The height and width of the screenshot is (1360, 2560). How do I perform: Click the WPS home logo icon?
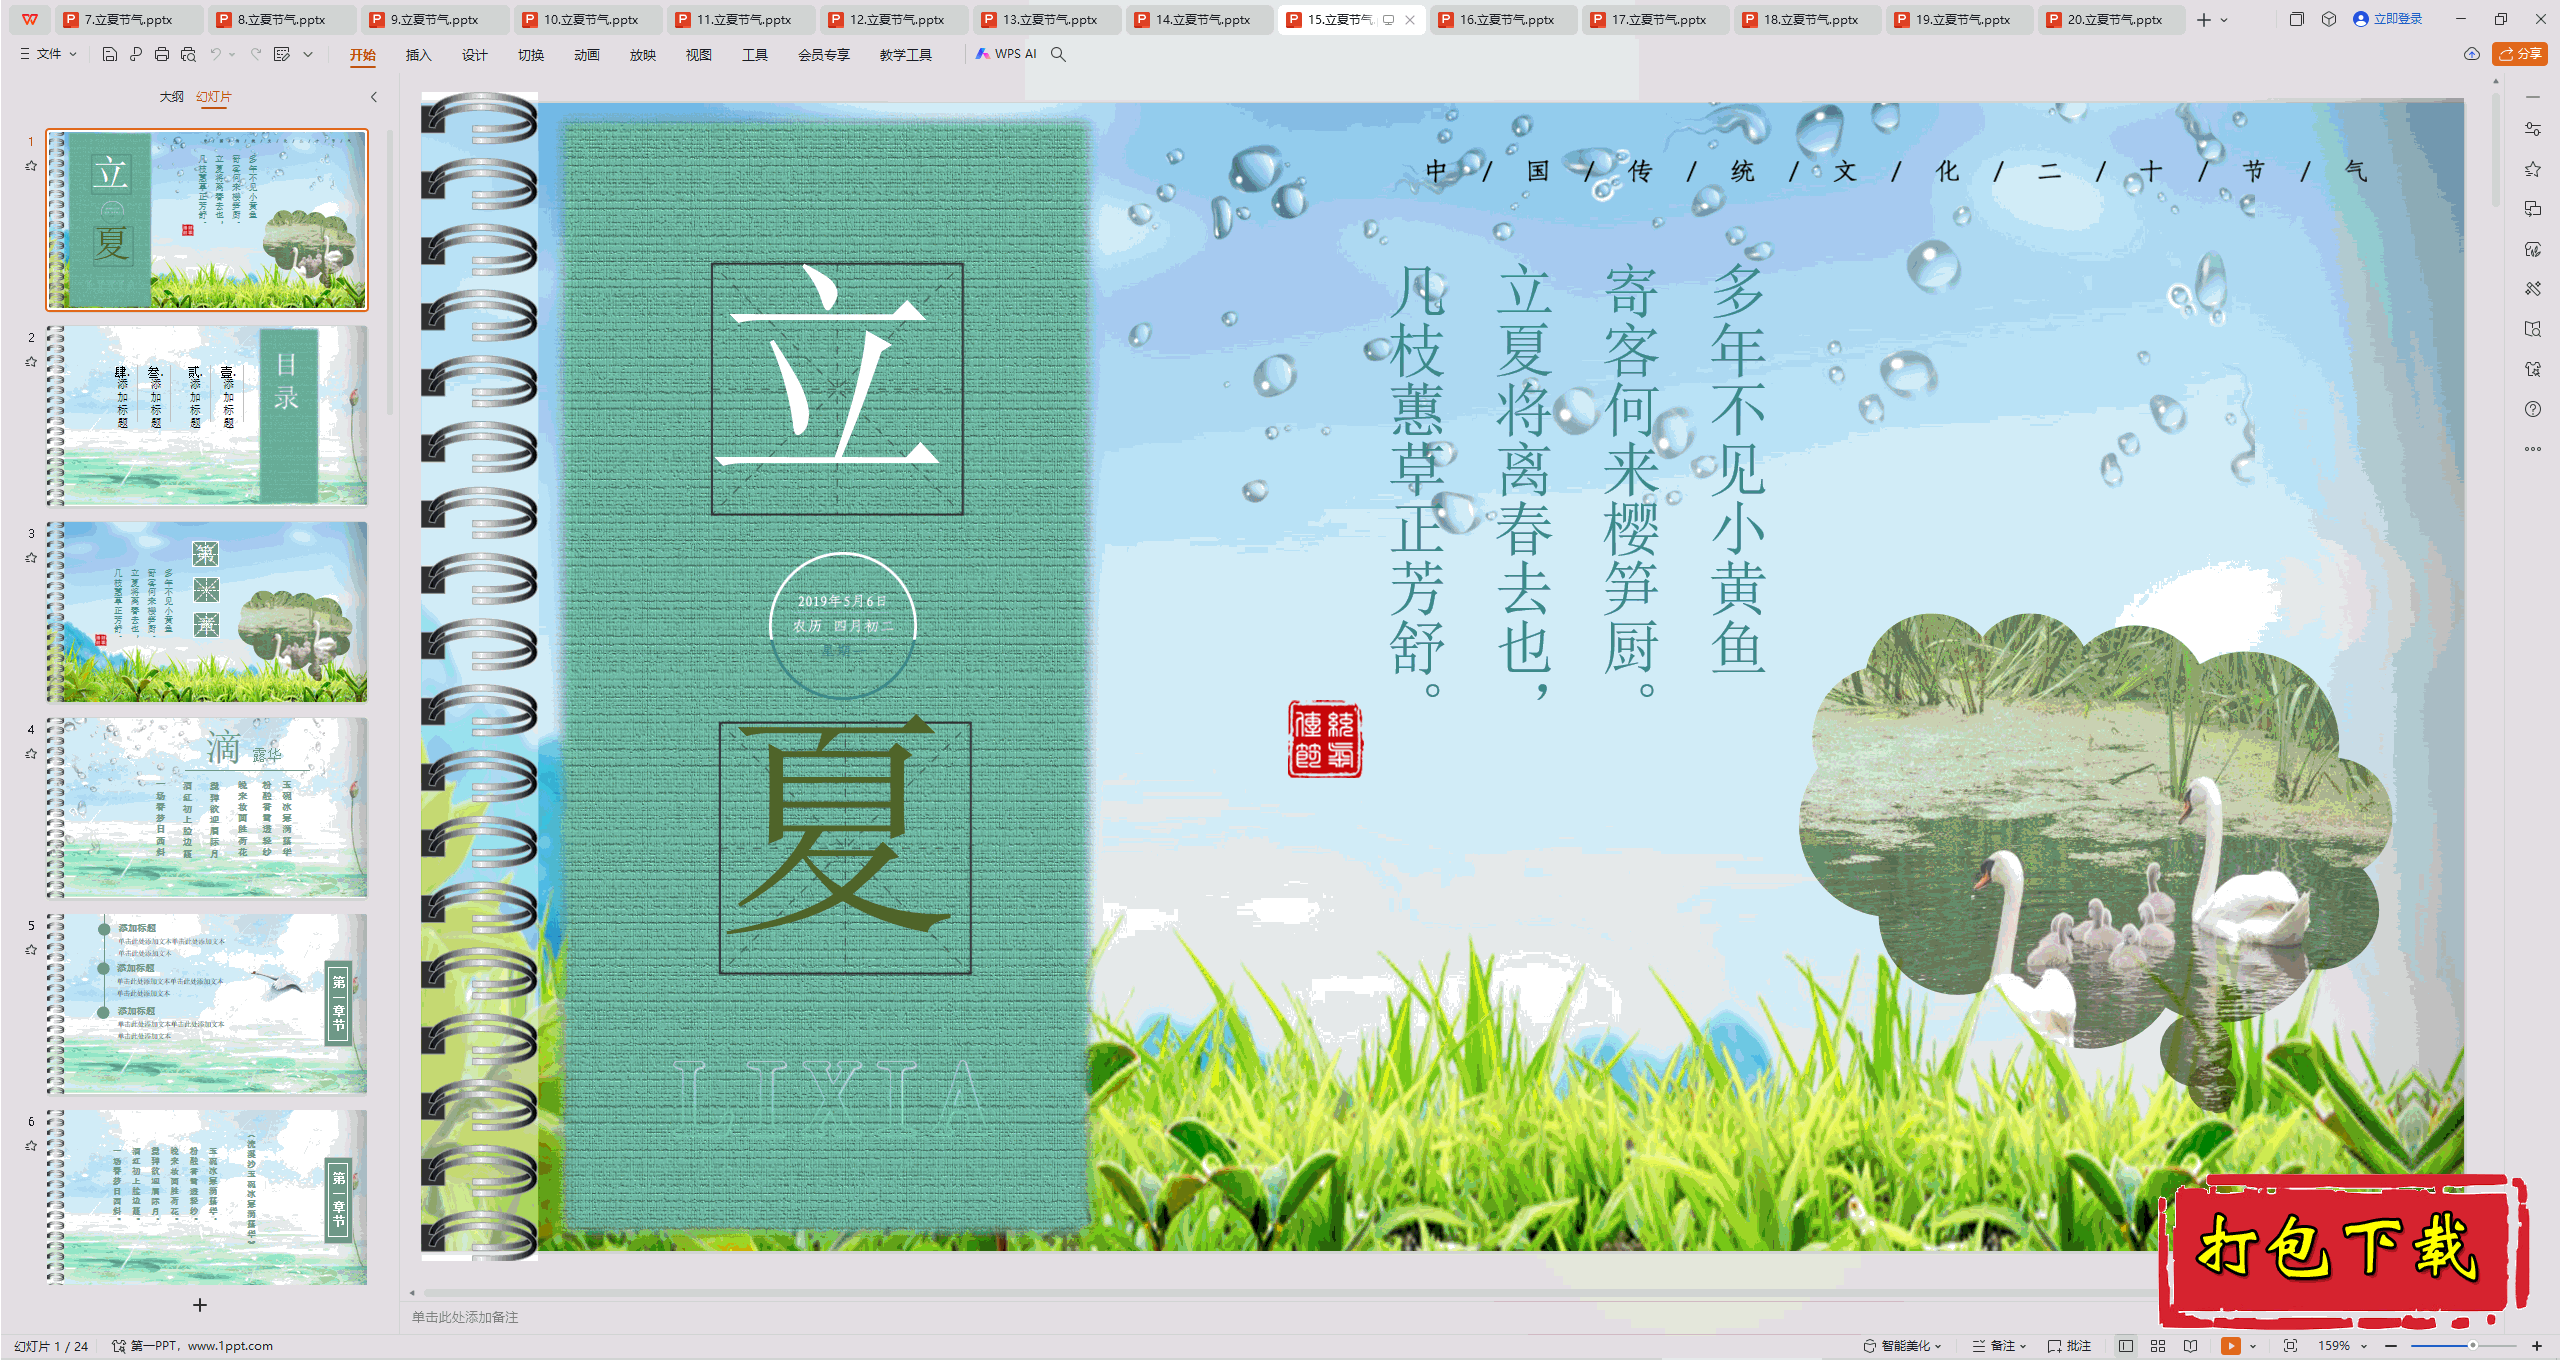(x=29, y=19)
